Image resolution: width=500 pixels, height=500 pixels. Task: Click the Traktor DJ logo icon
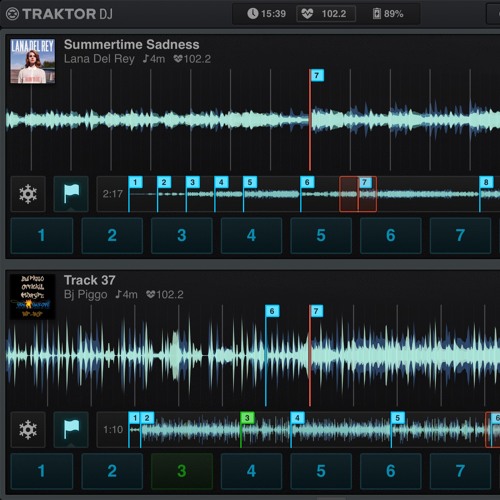[x=12, y=14]
